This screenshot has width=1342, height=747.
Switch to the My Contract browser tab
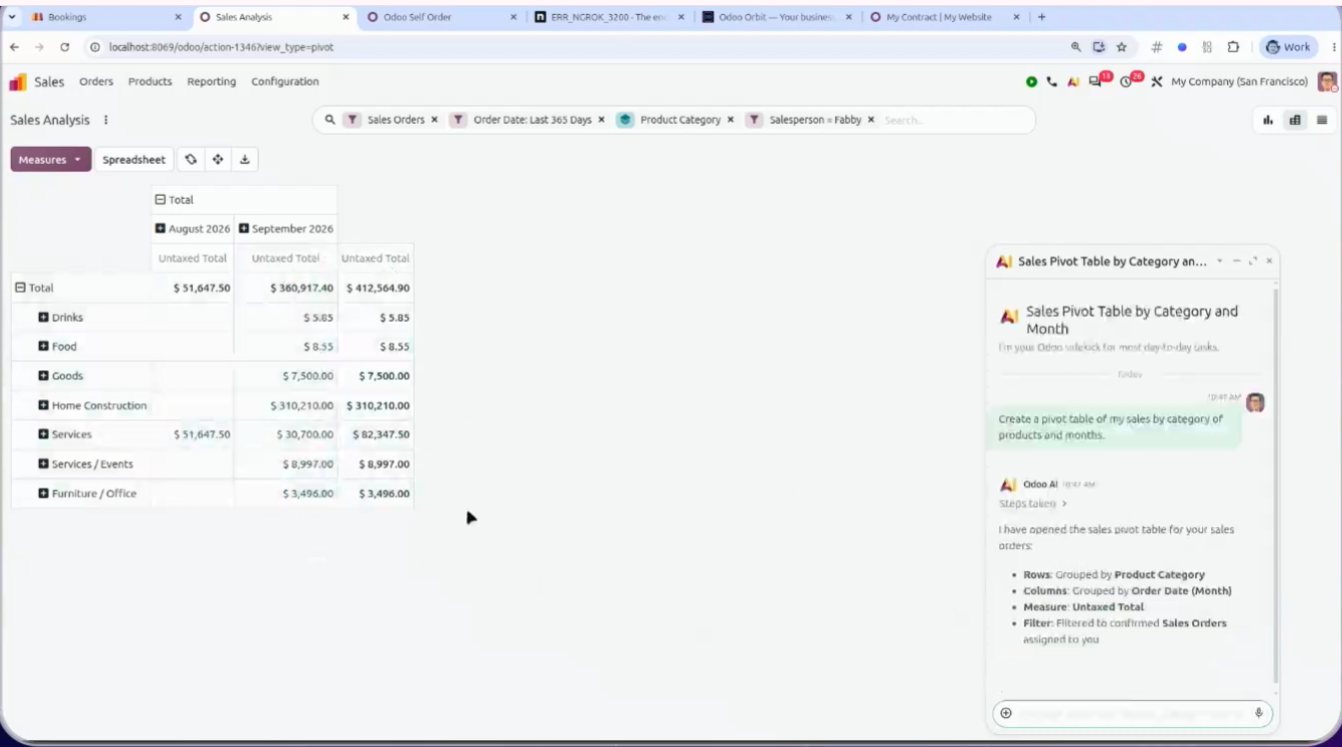tap(945, 17)
